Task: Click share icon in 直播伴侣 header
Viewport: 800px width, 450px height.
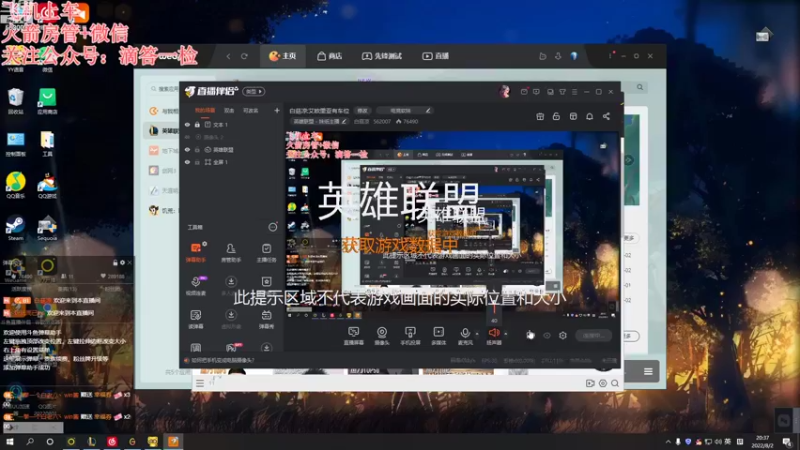Action: click(606, 116)
